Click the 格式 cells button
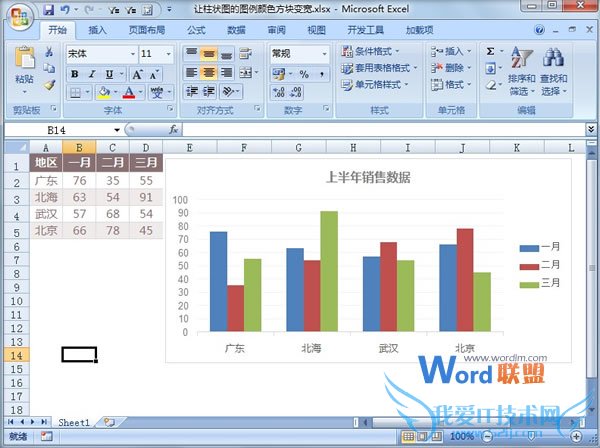The width and height of the screenshot is (600, 448). pyautogui.click(x=451, y=85)
